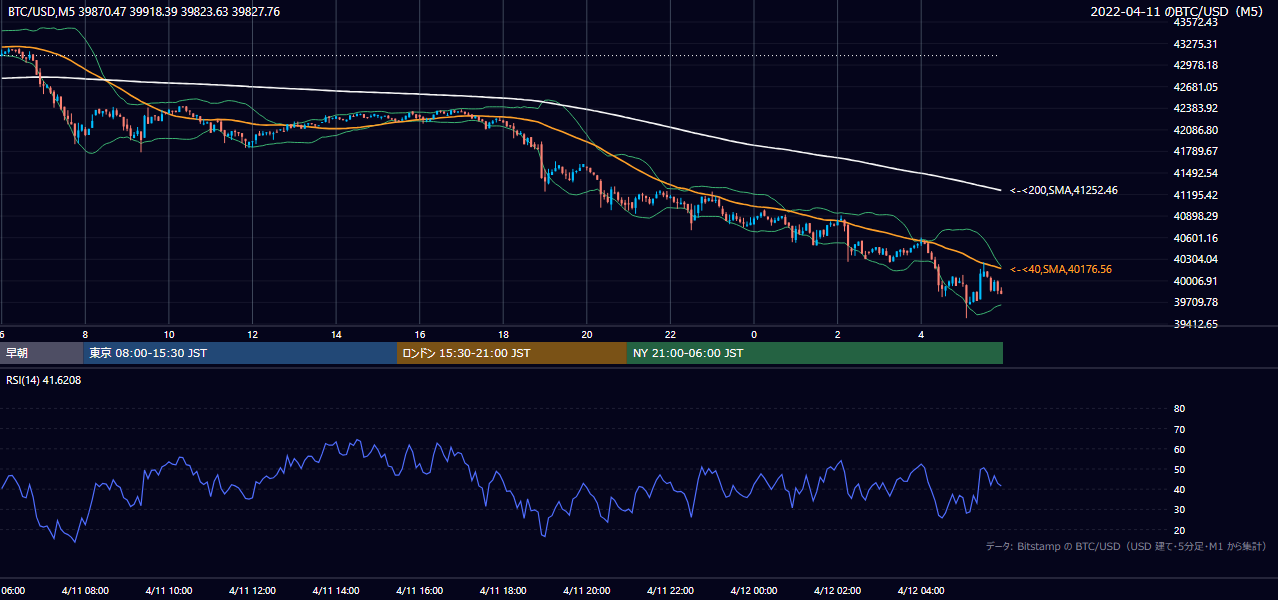Click the 4/12 02:00 date label
Viewport: 1278px width, 600px height.
[837, 591]
